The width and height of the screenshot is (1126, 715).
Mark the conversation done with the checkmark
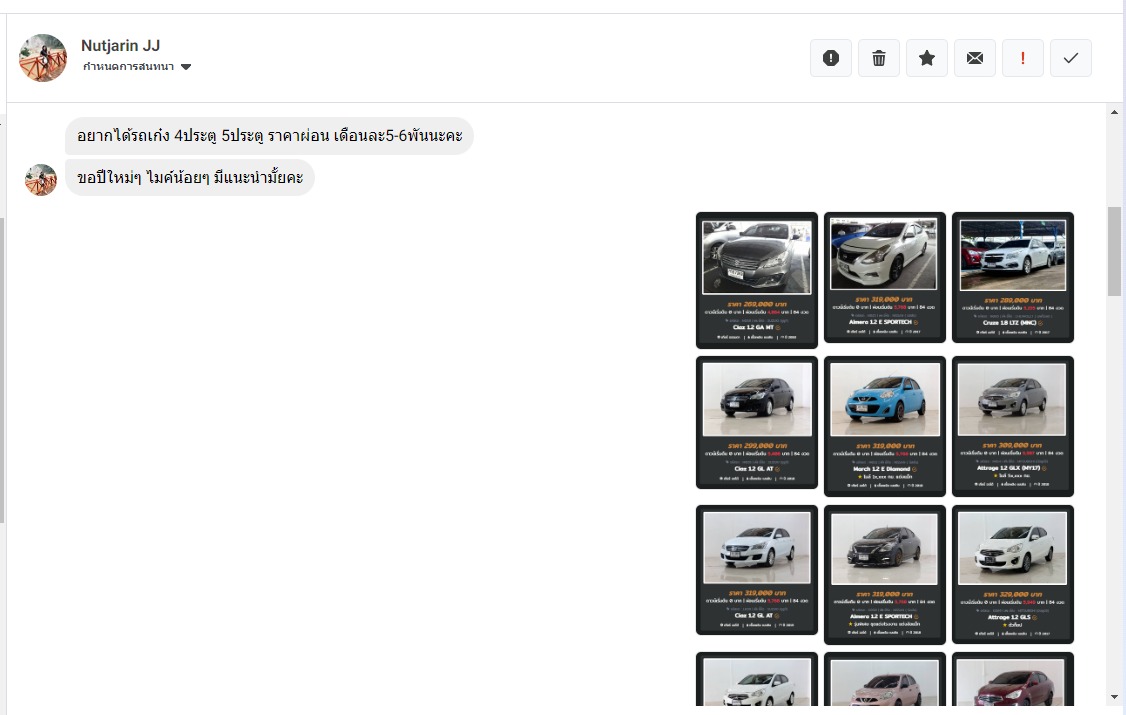(x=1071, y=58)
